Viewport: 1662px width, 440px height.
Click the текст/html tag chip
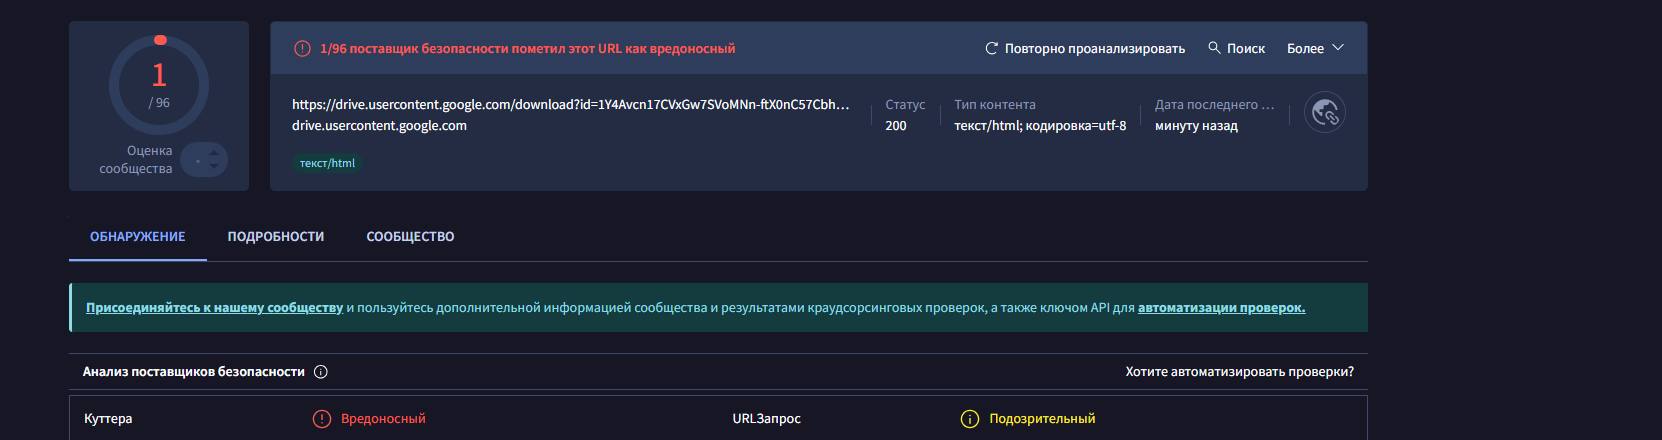(327, 163)
